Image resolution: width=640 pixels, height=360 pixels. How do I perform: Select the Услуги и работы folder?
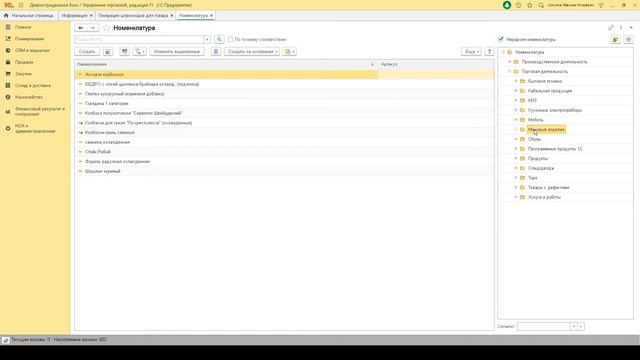(544, 197)
